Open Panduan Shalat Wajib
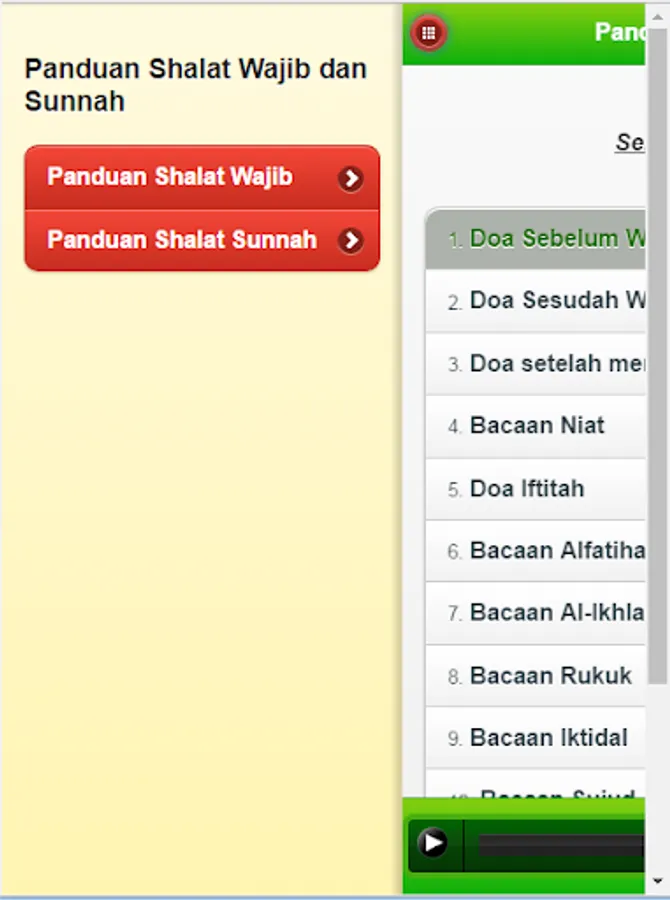This screenshot has width=670, height=900. click(170, 178)
